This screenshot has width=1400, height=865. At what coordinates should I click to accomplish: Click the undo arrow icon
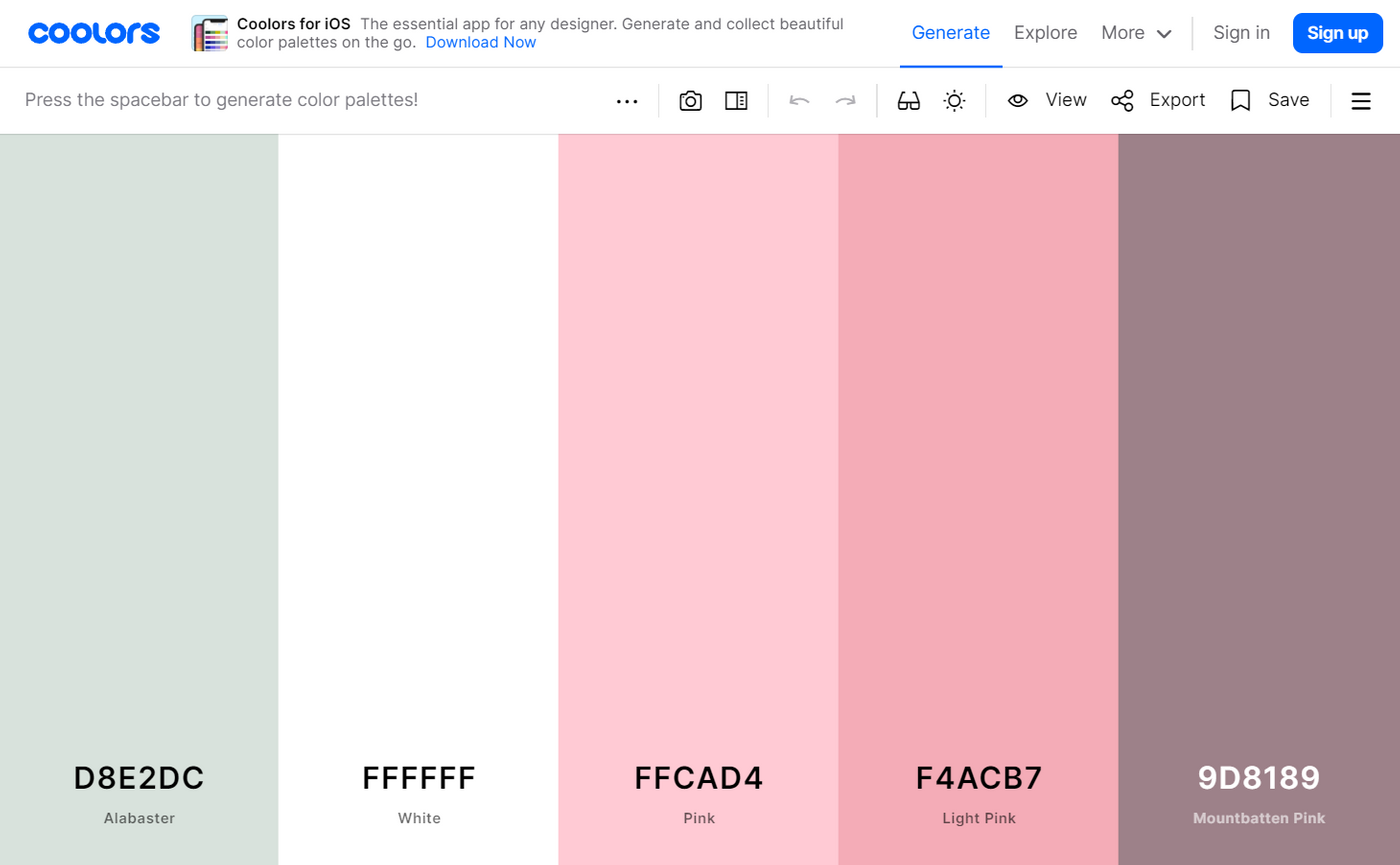(x=799, y=101)
